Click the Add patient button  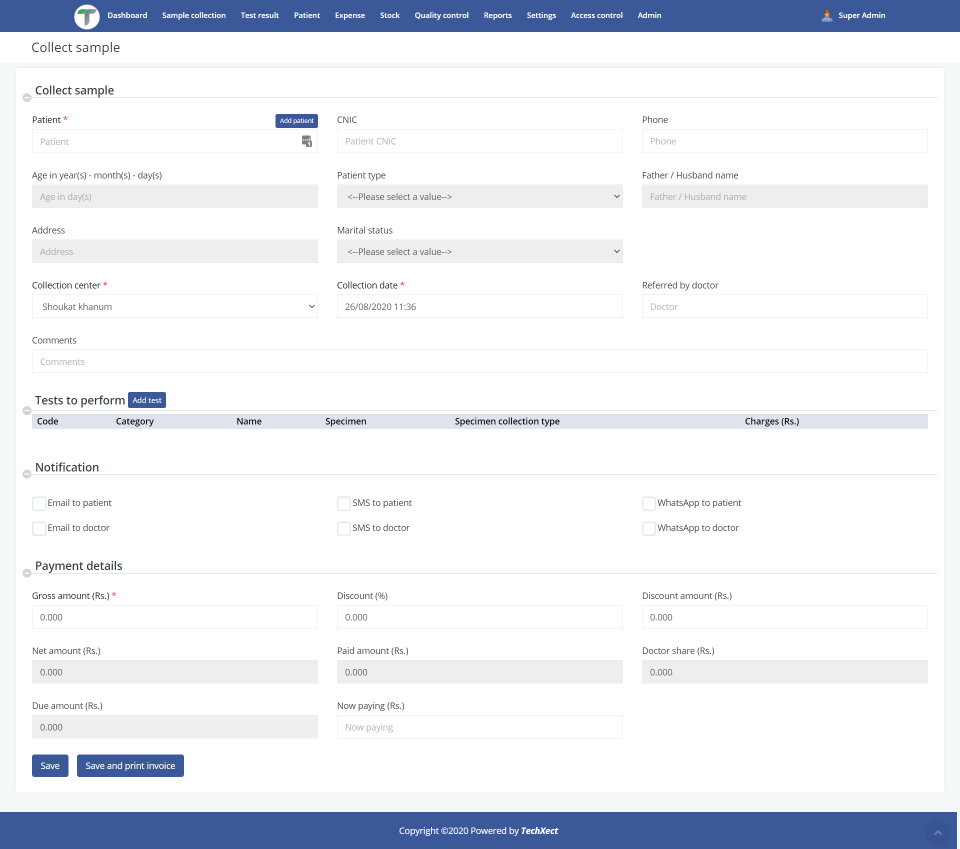pos(296,121)
